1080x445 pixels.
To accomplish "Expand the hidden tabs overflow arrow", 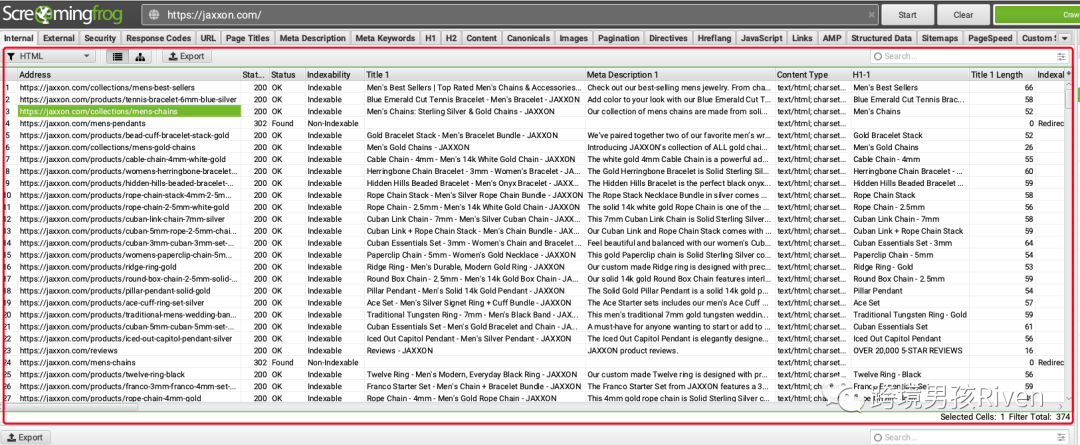I will [x=1065, y=38].
